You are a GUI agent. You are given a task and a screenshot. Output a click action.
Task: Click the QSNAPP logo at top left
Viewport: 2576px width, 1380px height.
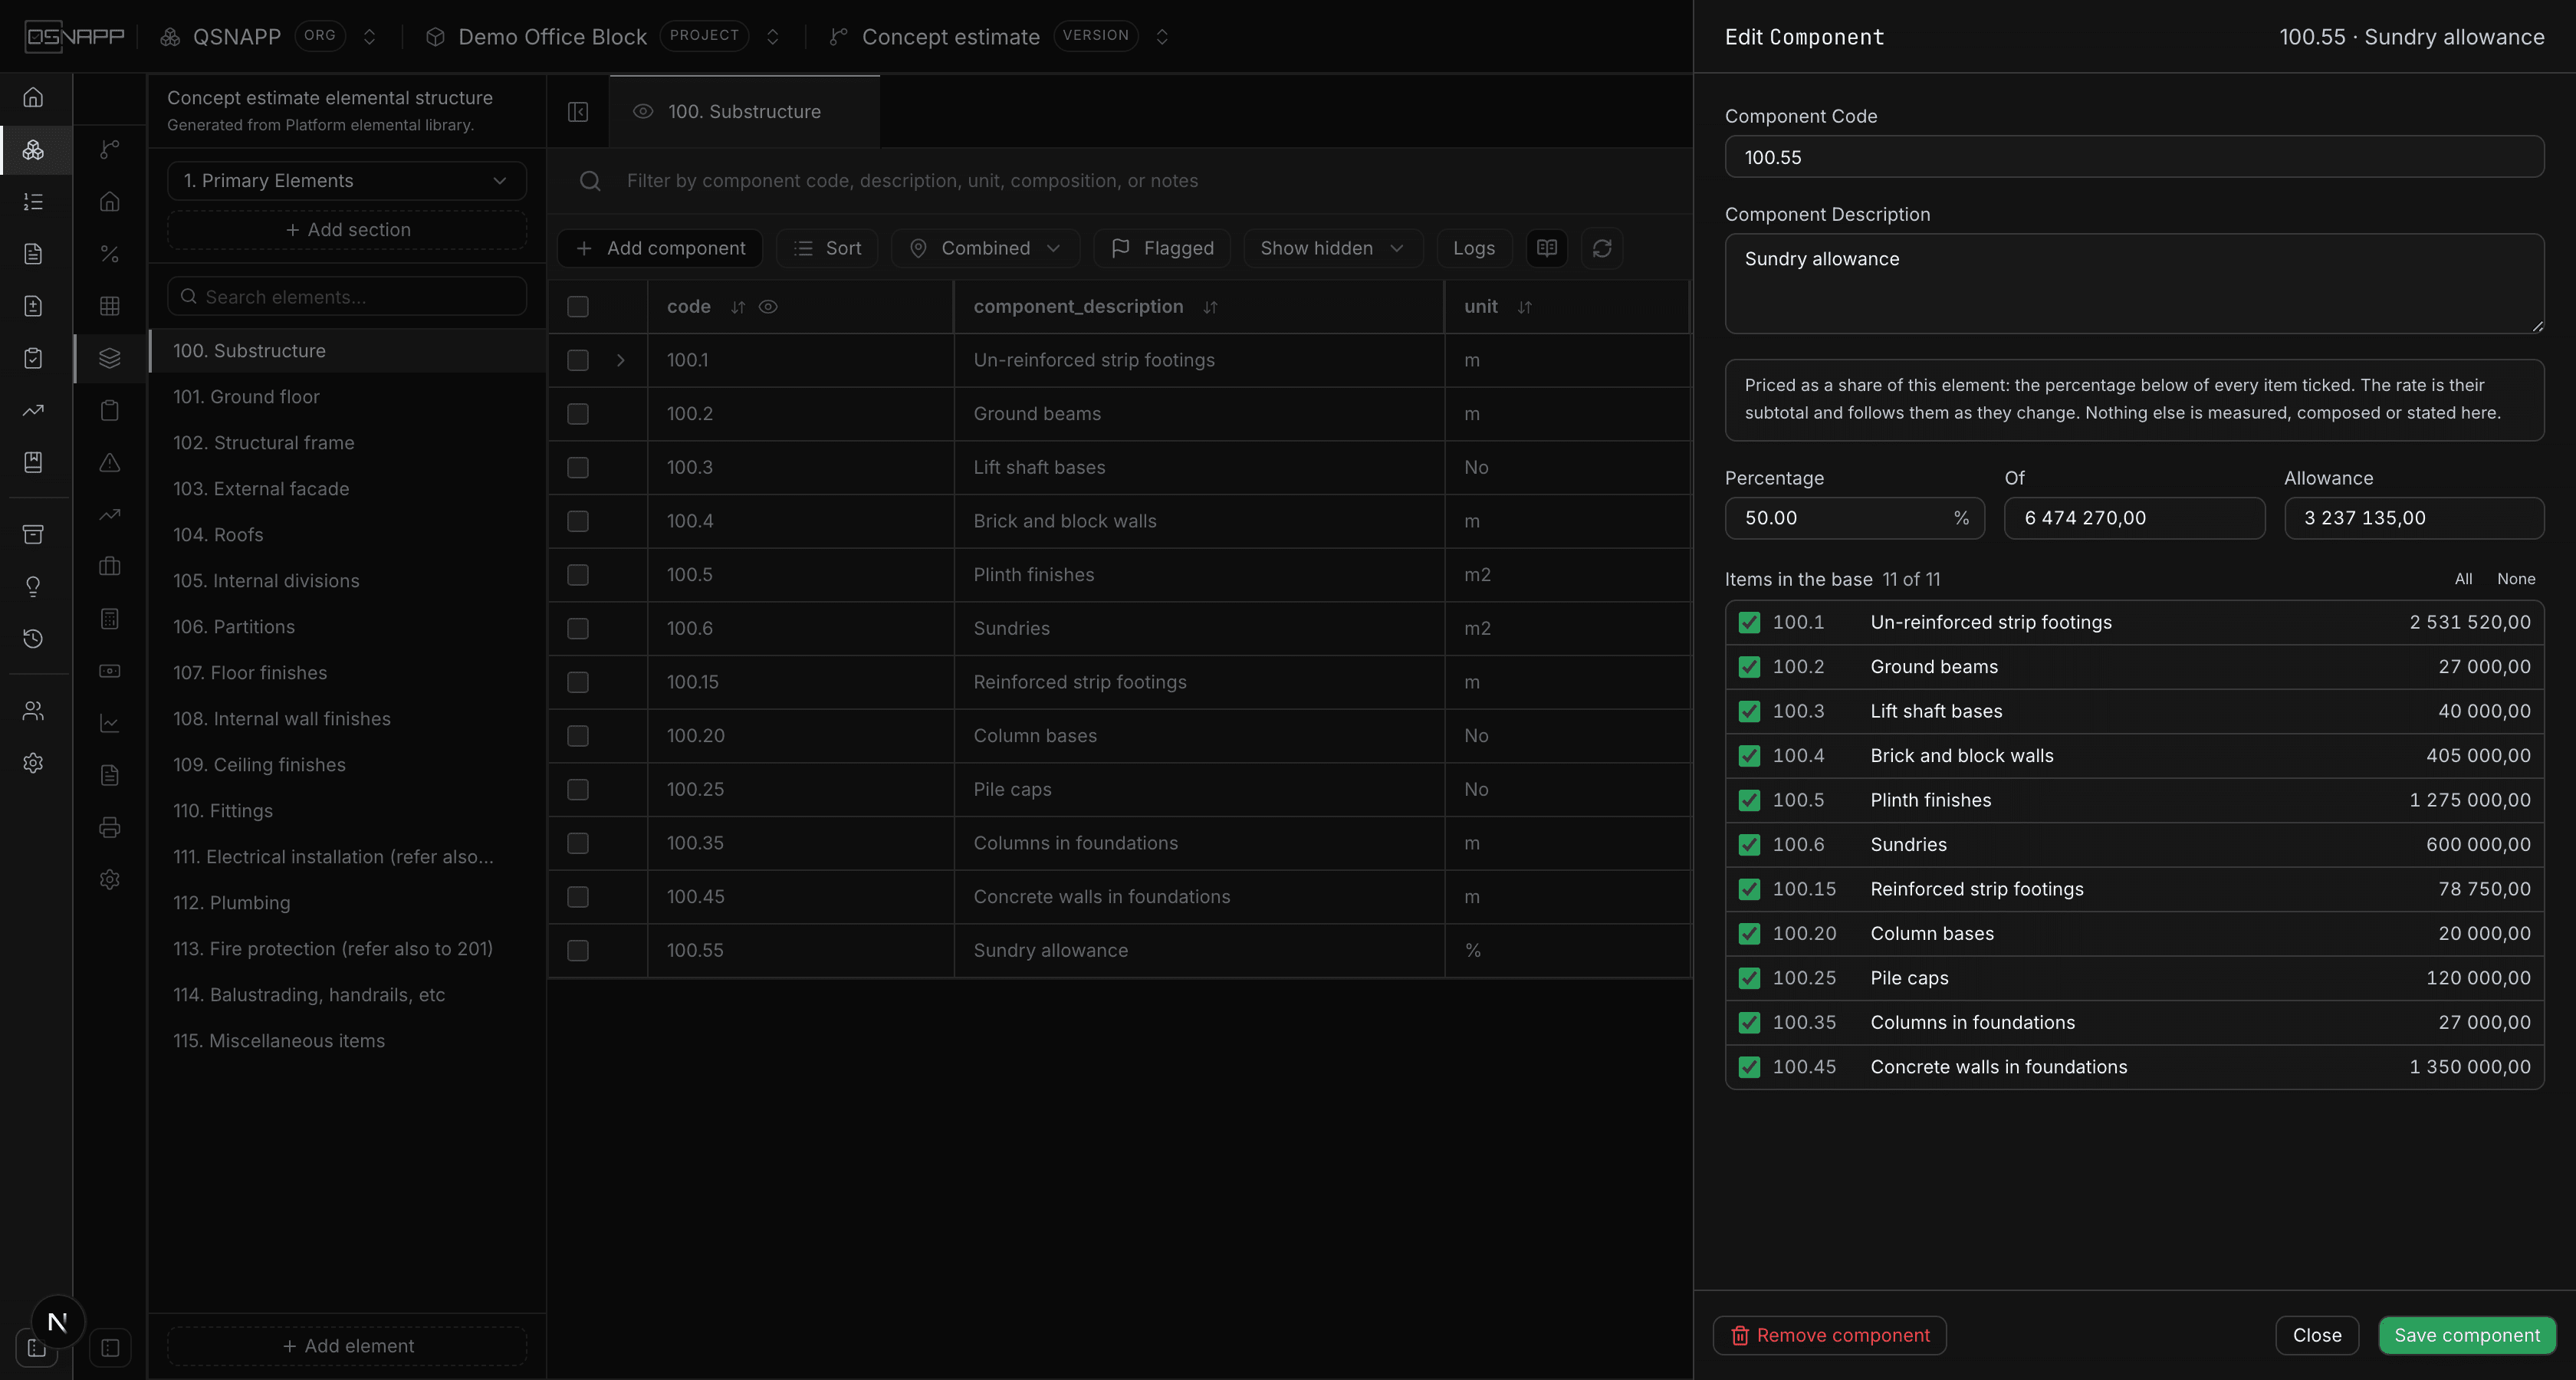pyautogui.click(x=75, y=37)
